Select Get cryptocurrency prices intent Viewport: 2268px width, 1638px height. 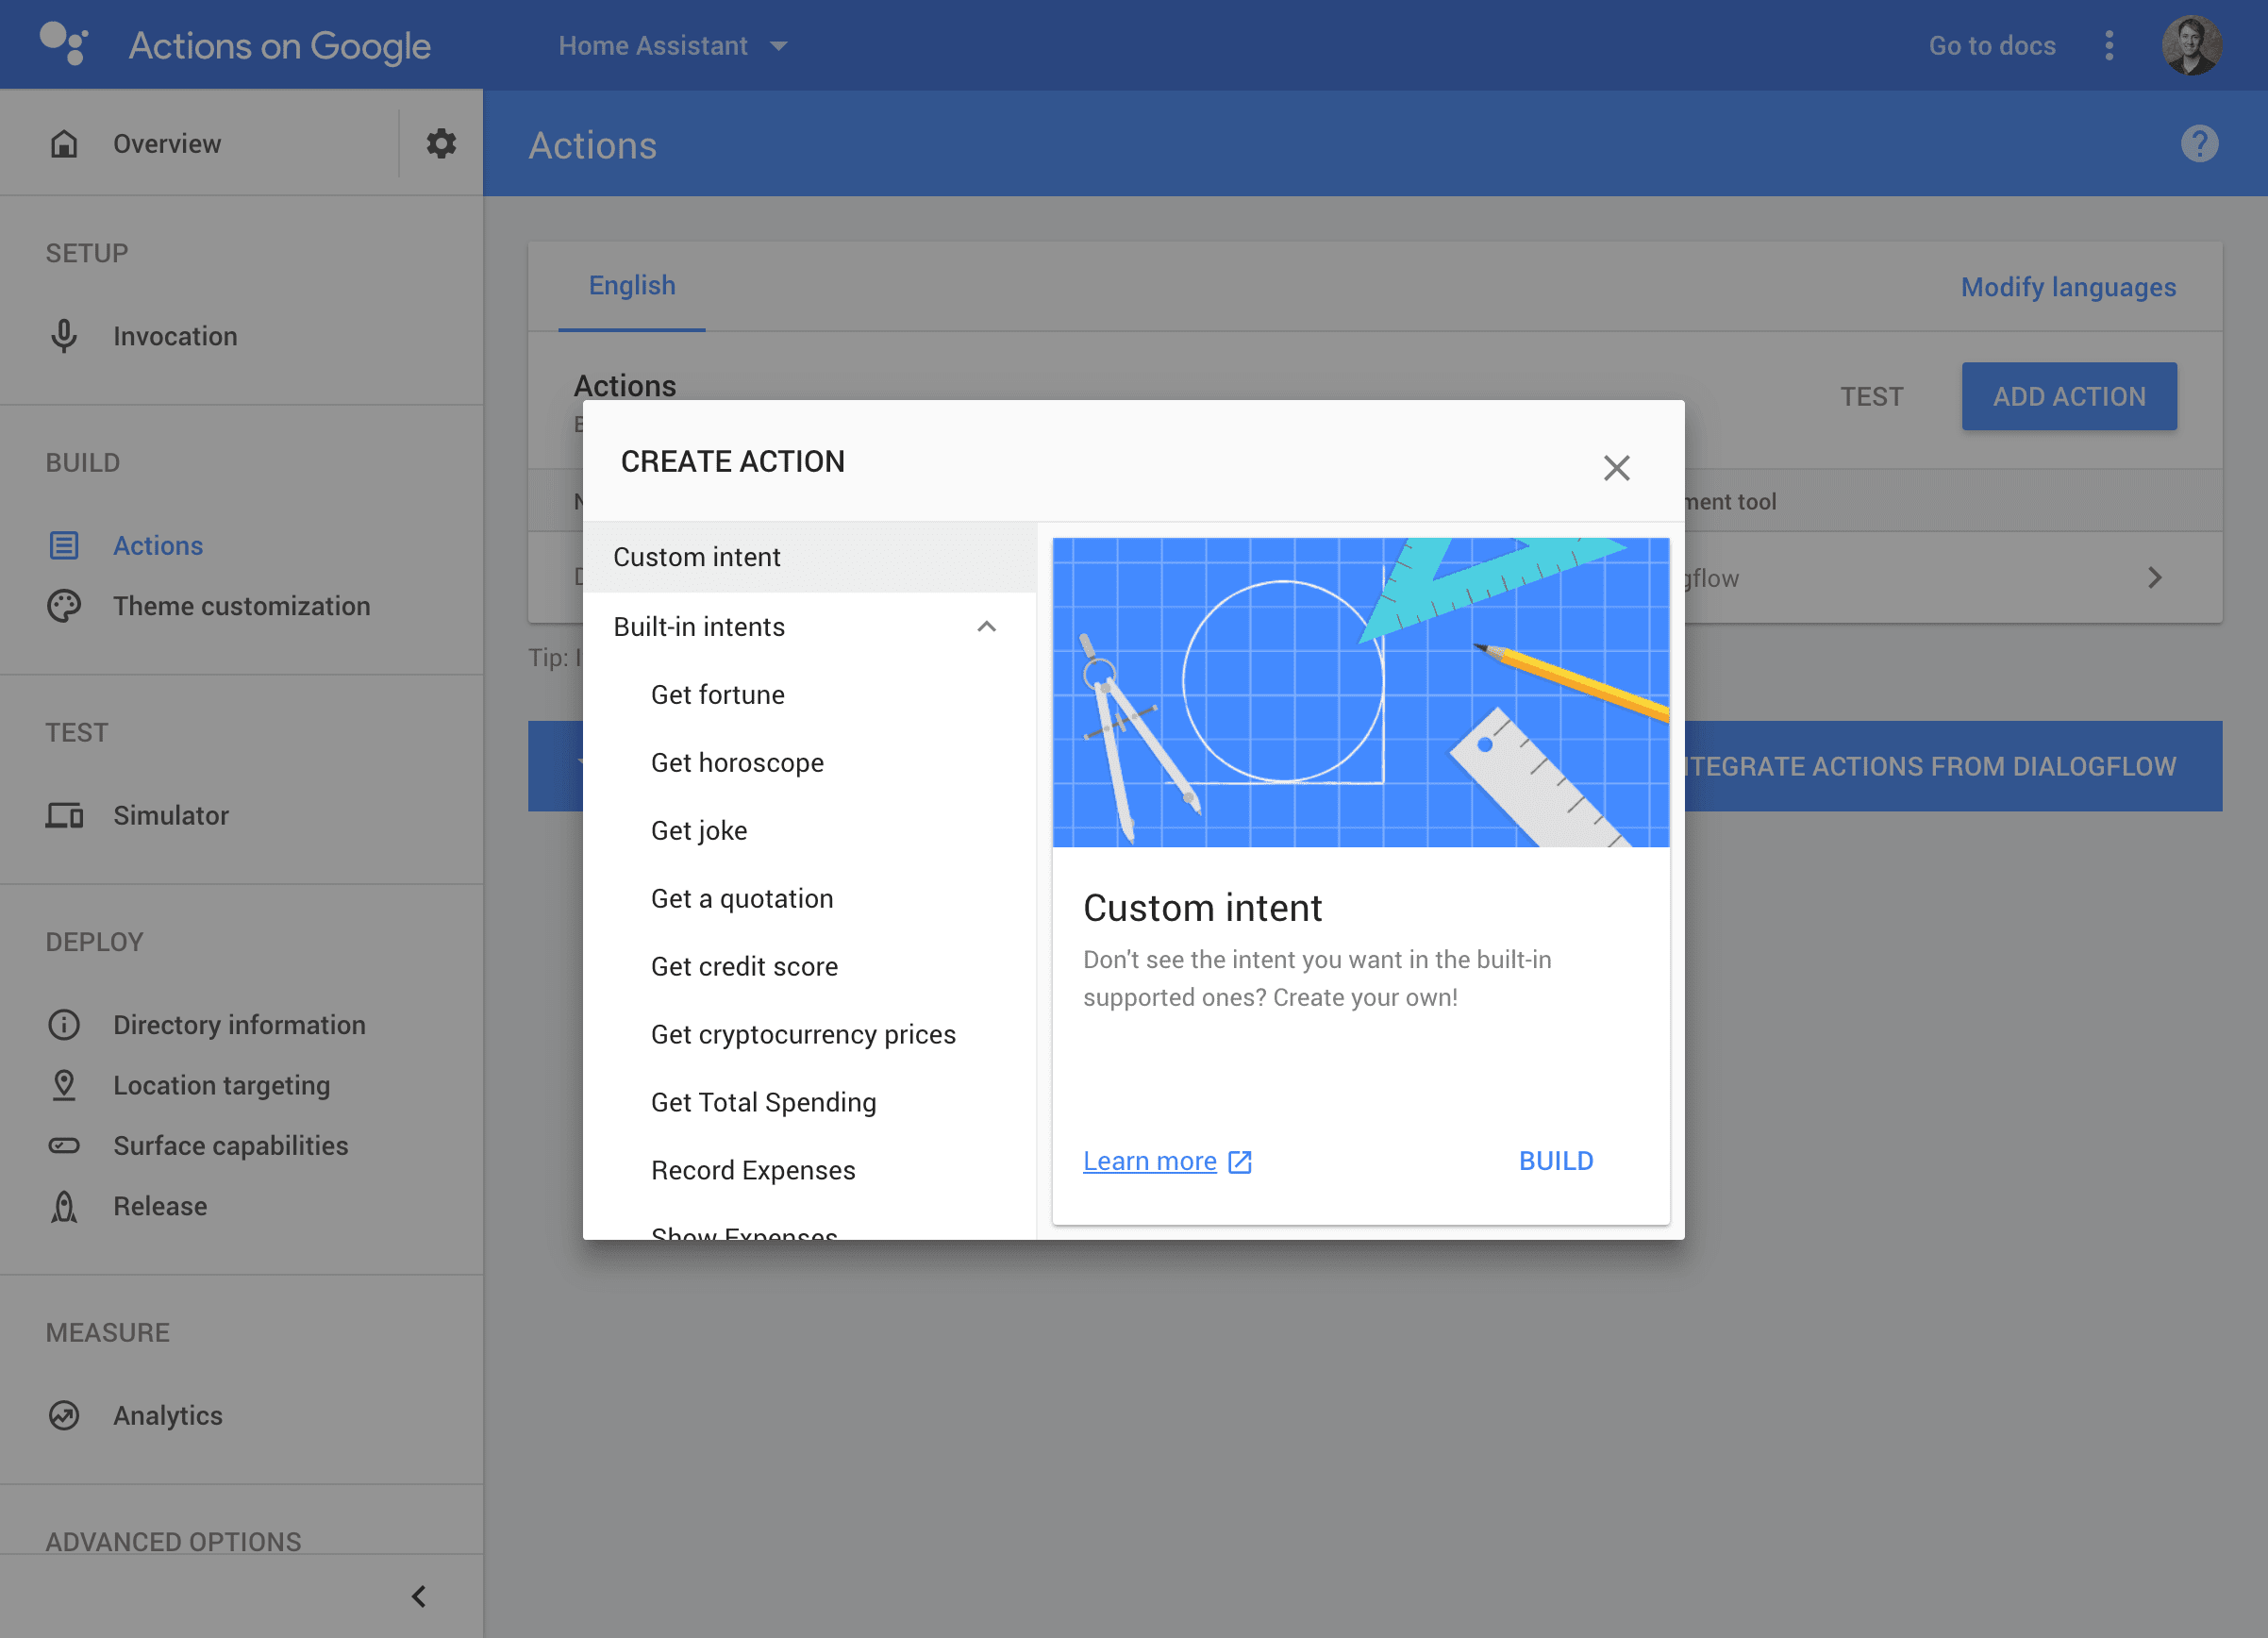(x=803, y=1034)
